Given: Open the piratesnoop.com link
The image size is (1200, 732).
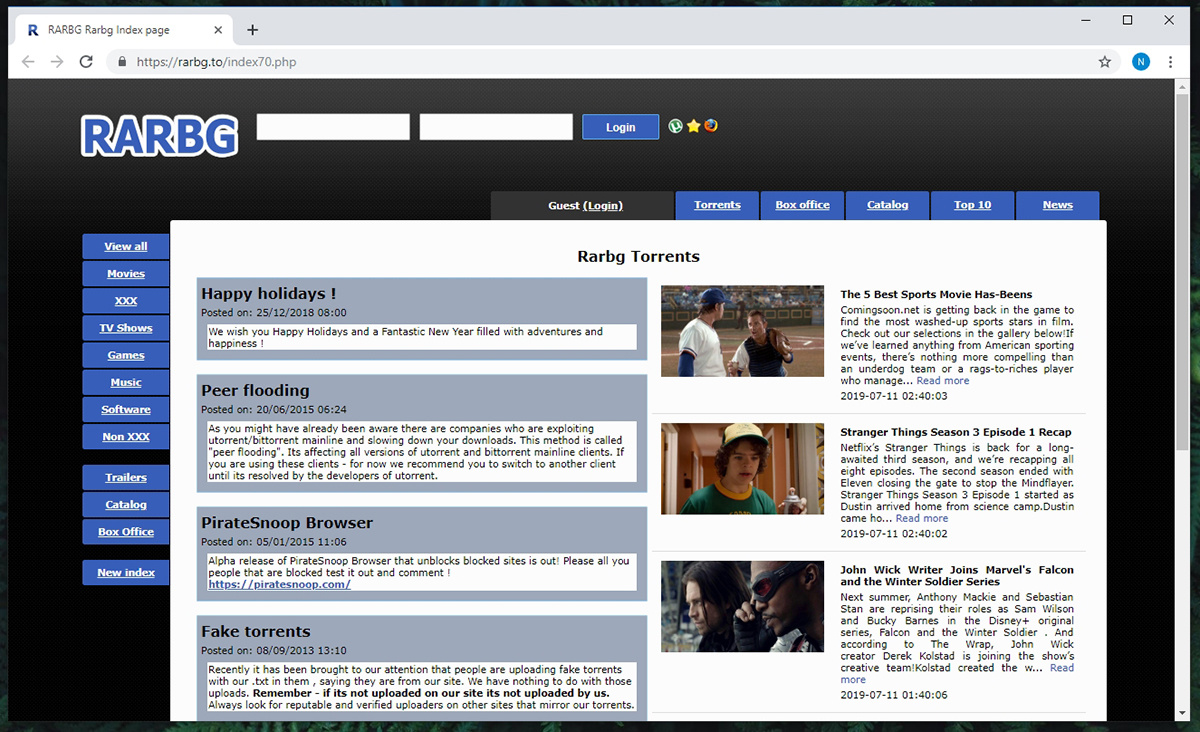Looking at the screenshot, I should (x=279, y=584).
